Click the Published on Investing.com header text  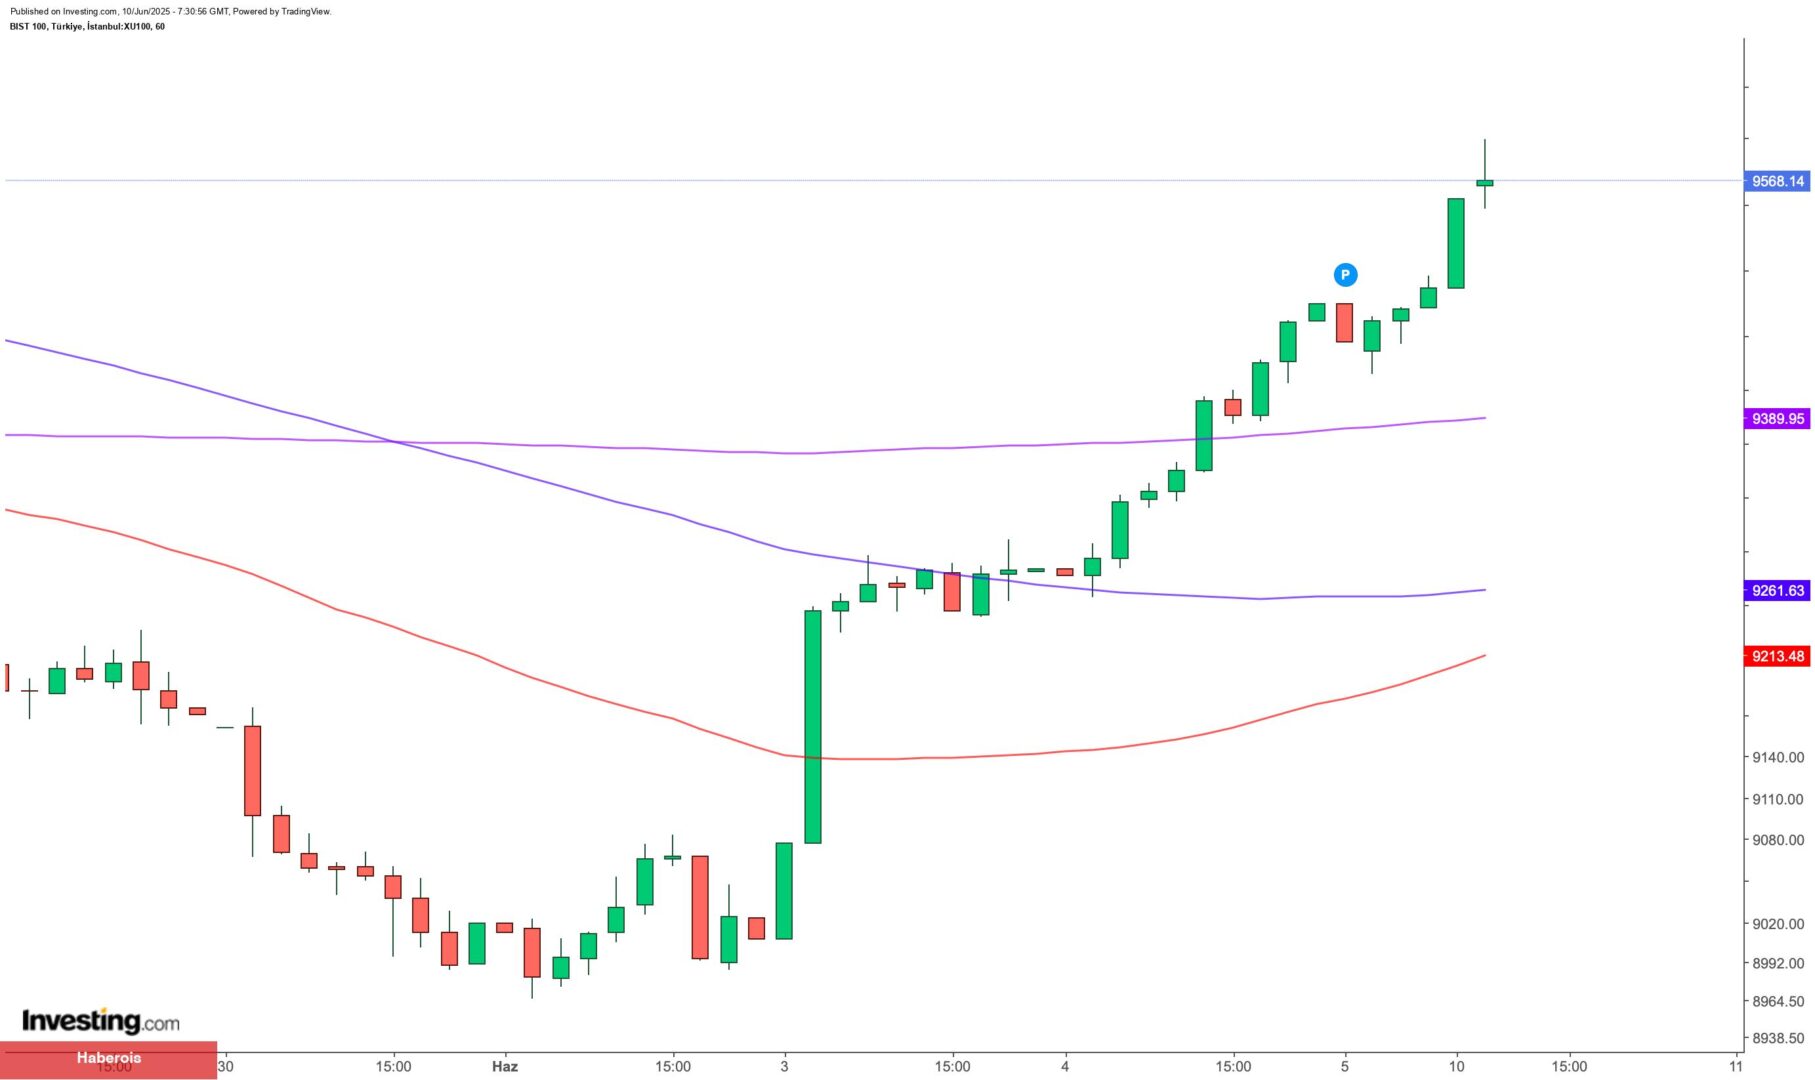(x=170, y=12)
